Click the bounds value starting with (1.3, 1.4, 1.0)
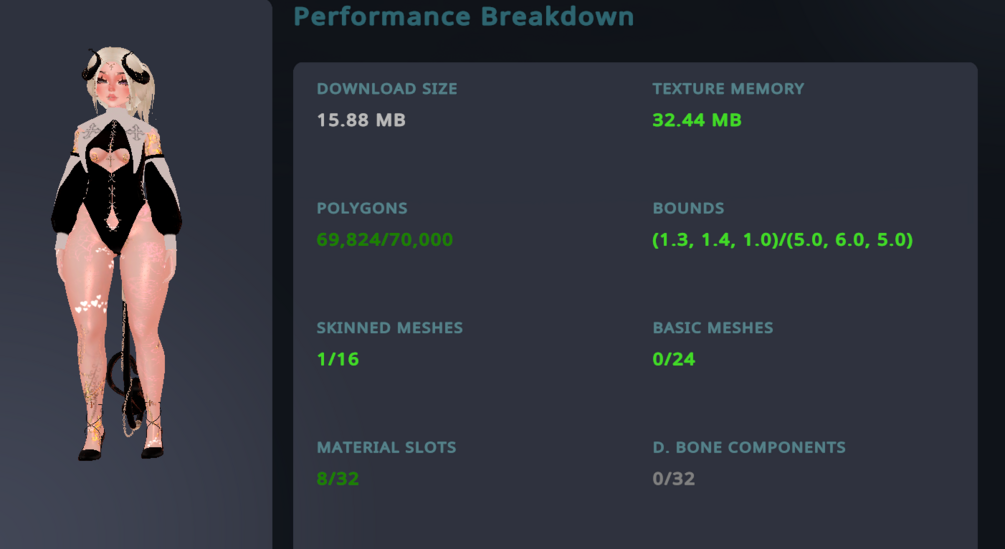1005x549 pixels. 783,240
